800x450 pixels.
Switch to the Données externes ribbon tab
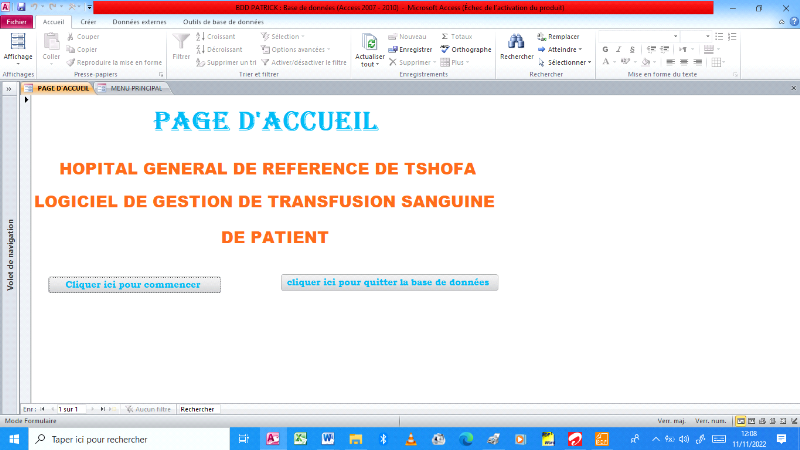point(132,22)
